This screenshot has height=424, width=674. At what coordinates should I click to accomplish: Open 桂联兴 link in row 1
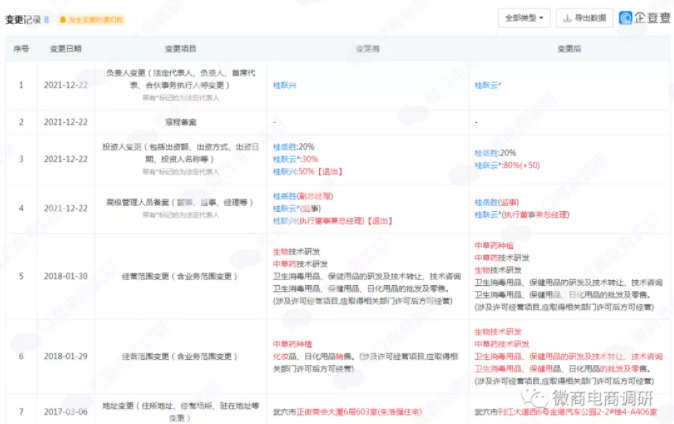pyautogui.click(x=286, y=85)
